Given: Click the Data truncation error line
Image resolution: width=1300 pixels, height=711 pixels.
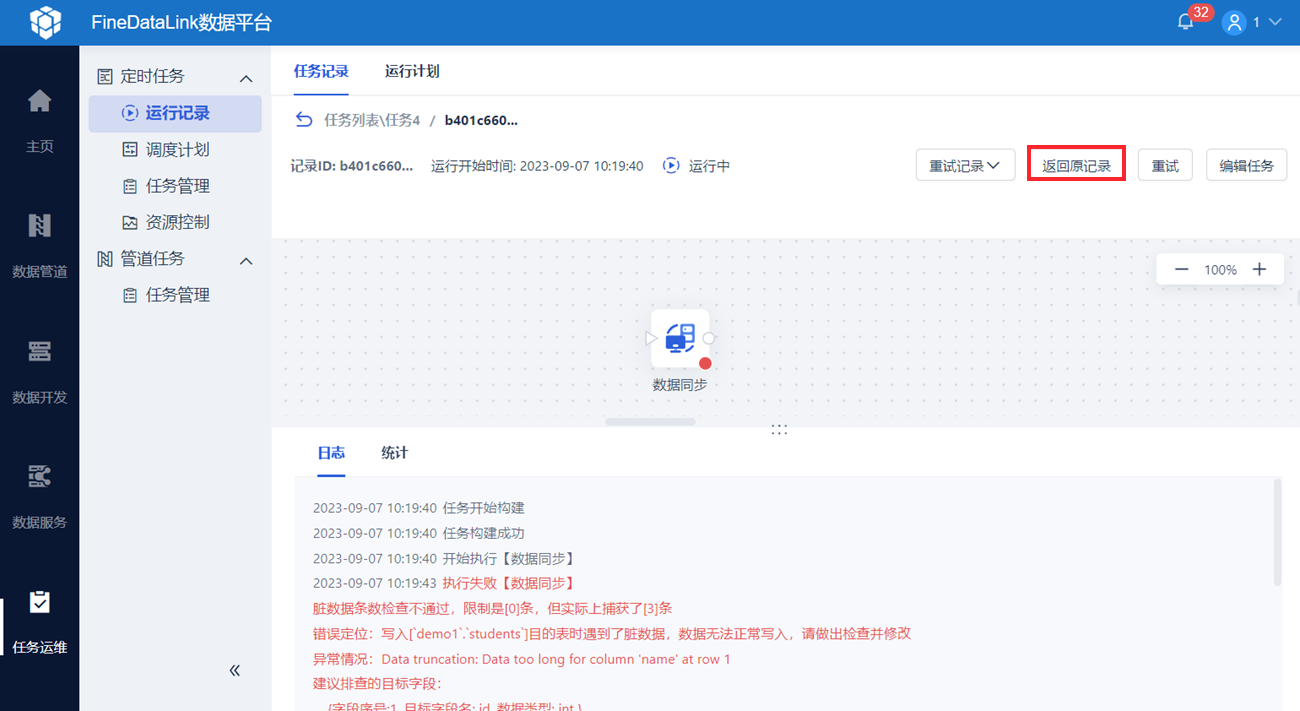Looking at the screenshot, I should pyautogui.click(x=522, y=659).
